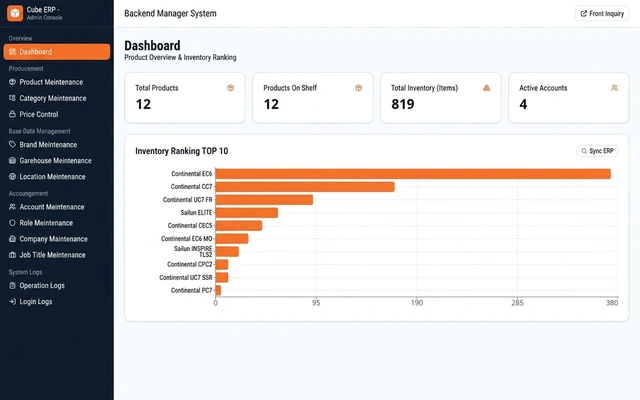This screenshot has width=640, height=400.
Task: Click the Continental EC6 bar in chart
Action: click(x=413, y=174)
